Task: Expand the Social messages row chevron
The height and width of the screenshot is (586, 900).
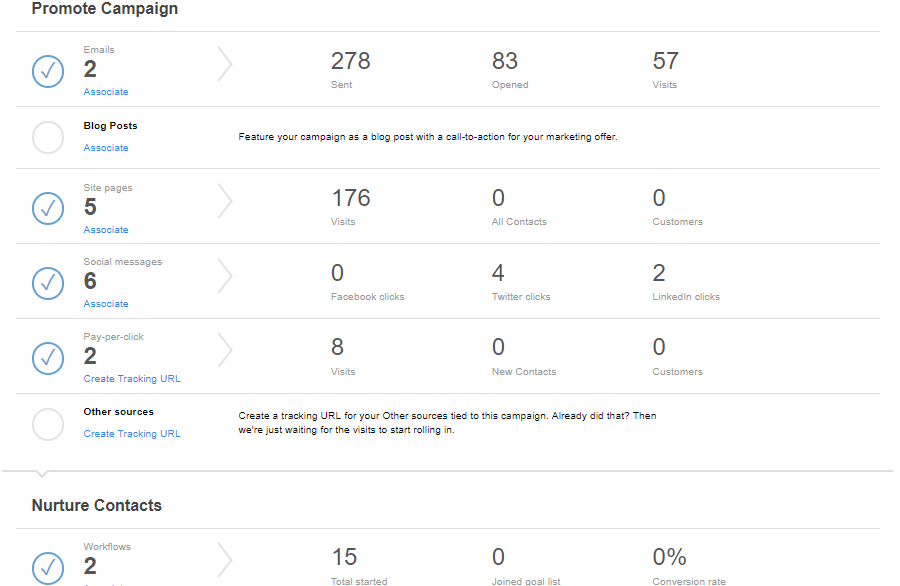Action: coord(225,276)
